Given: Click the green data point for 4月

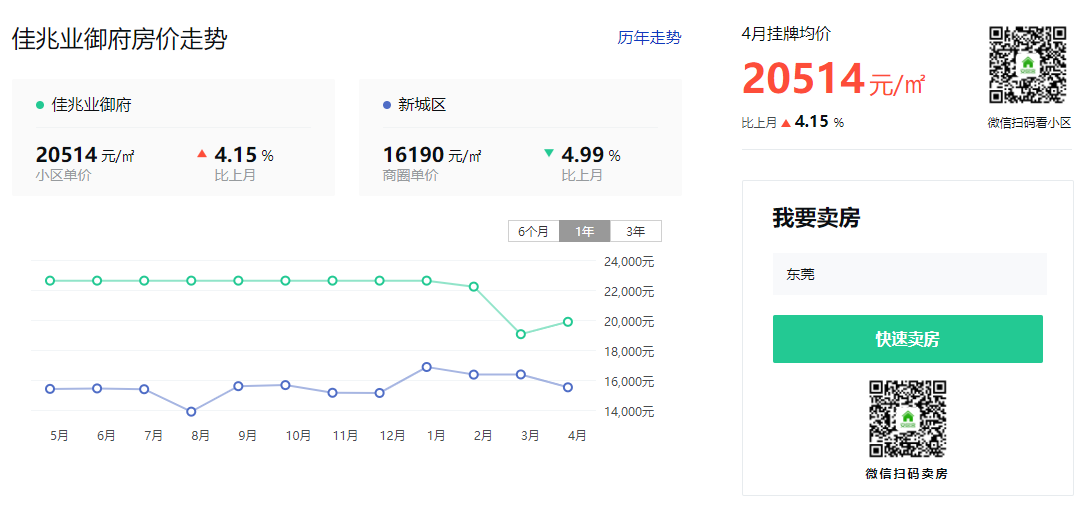Looking at the screenshot, I should point(568,322).
